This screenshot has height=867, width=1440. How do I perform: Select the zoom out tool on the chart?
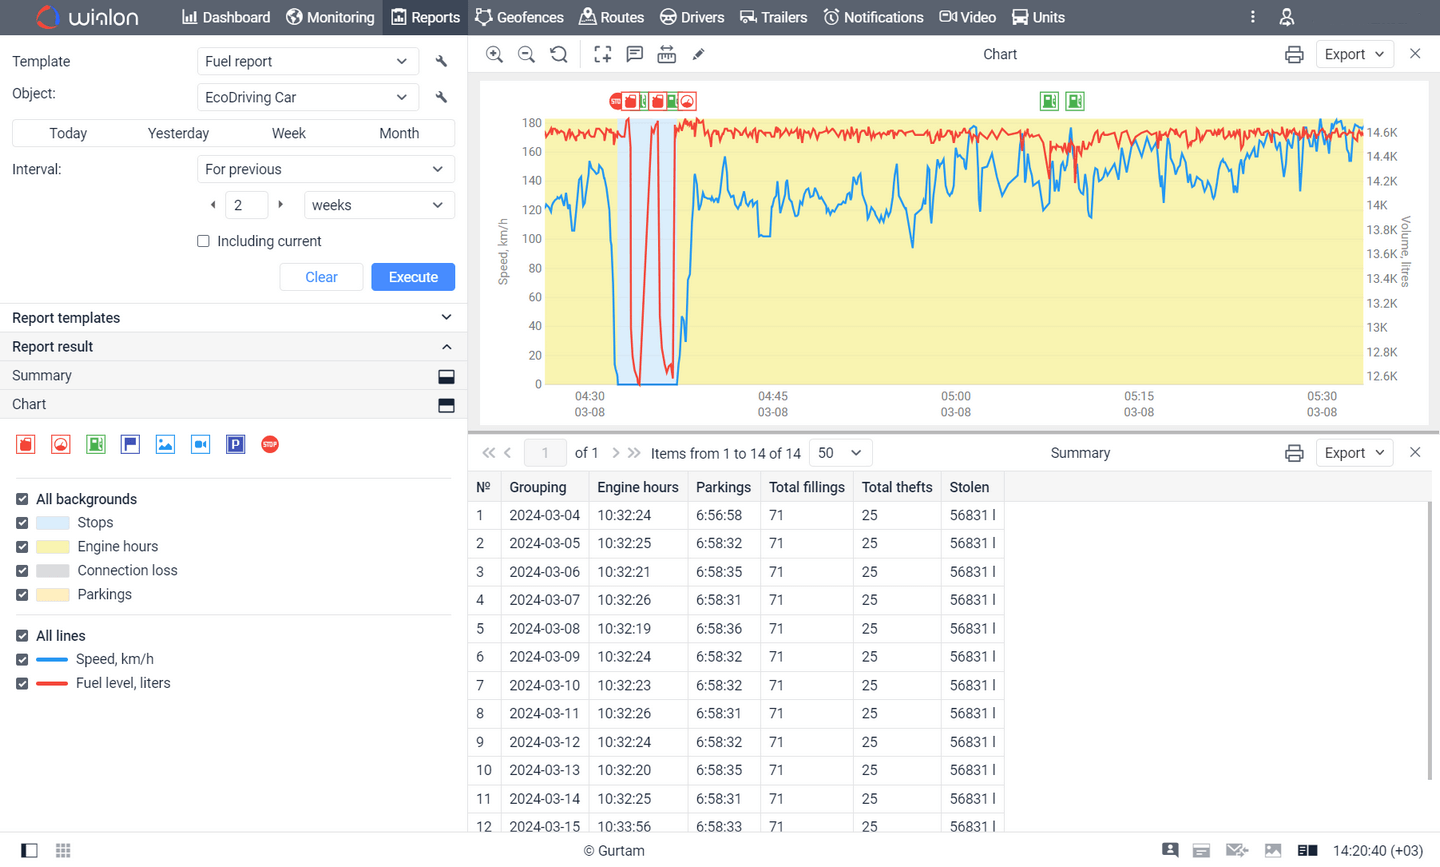pos(526,54)
